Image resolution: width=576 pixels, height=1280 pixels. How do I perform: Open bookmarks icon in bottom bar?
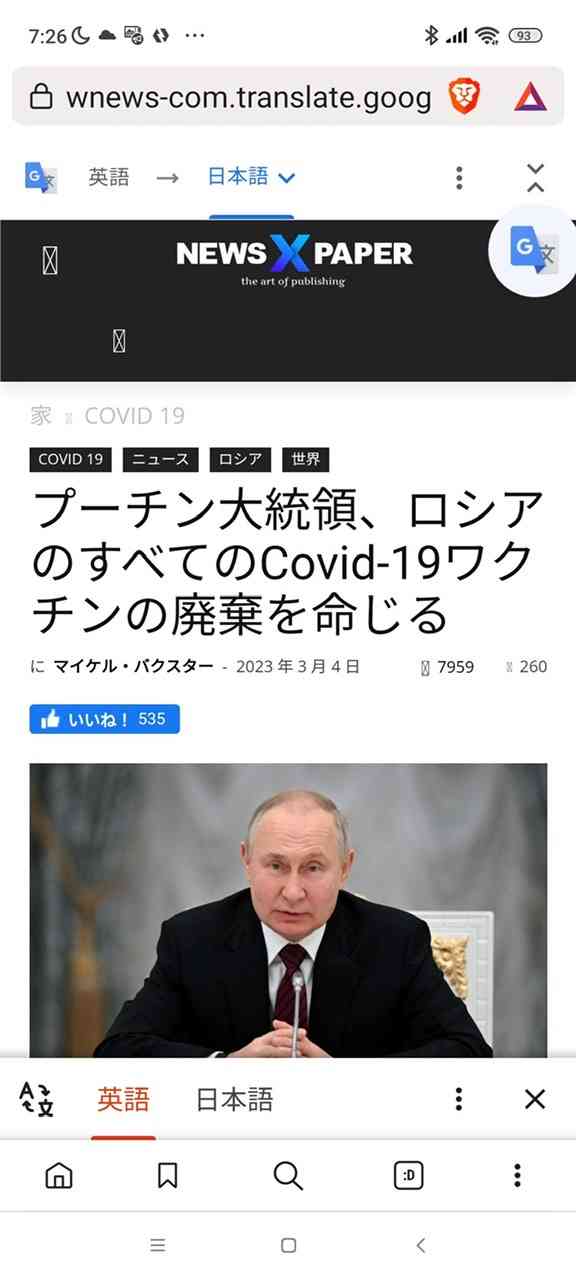point(168,1176)
